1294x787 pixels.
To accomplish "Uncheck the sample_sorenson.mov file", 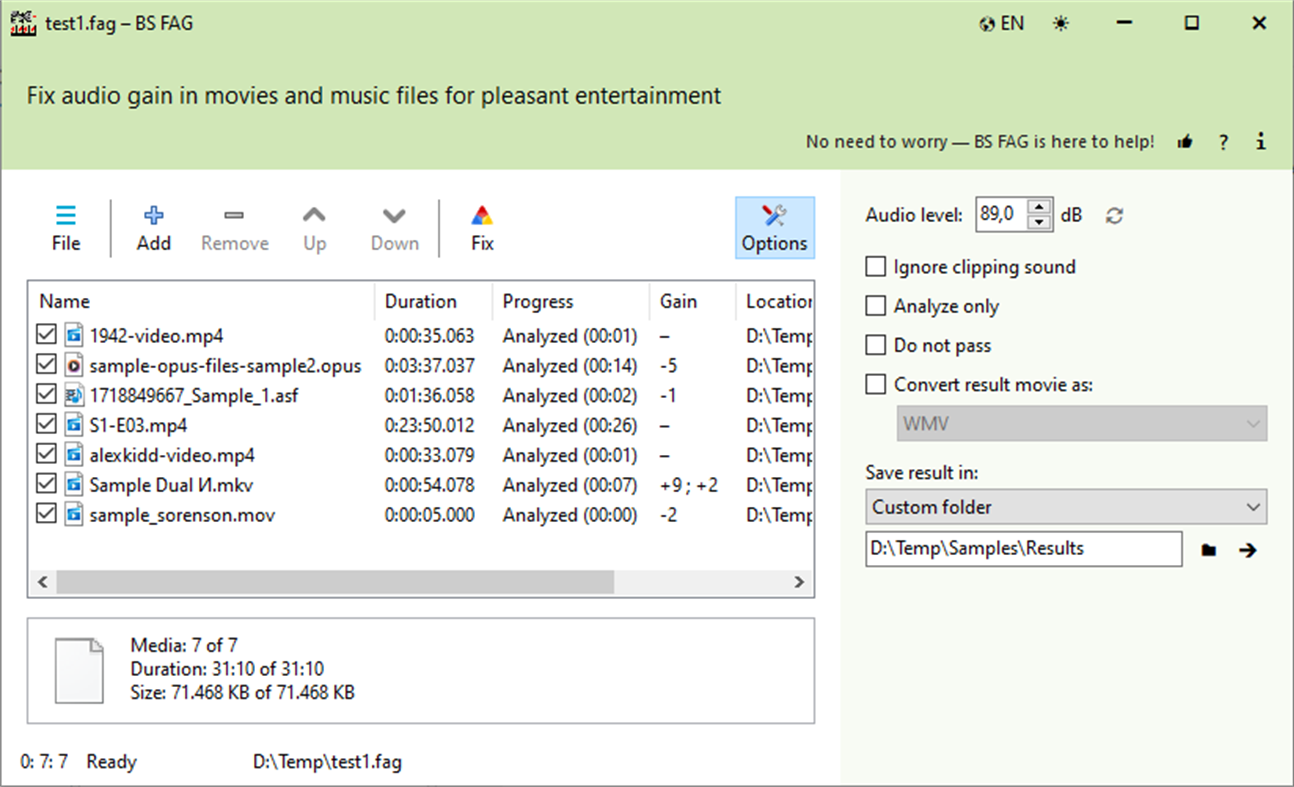I will click(45, 515).
